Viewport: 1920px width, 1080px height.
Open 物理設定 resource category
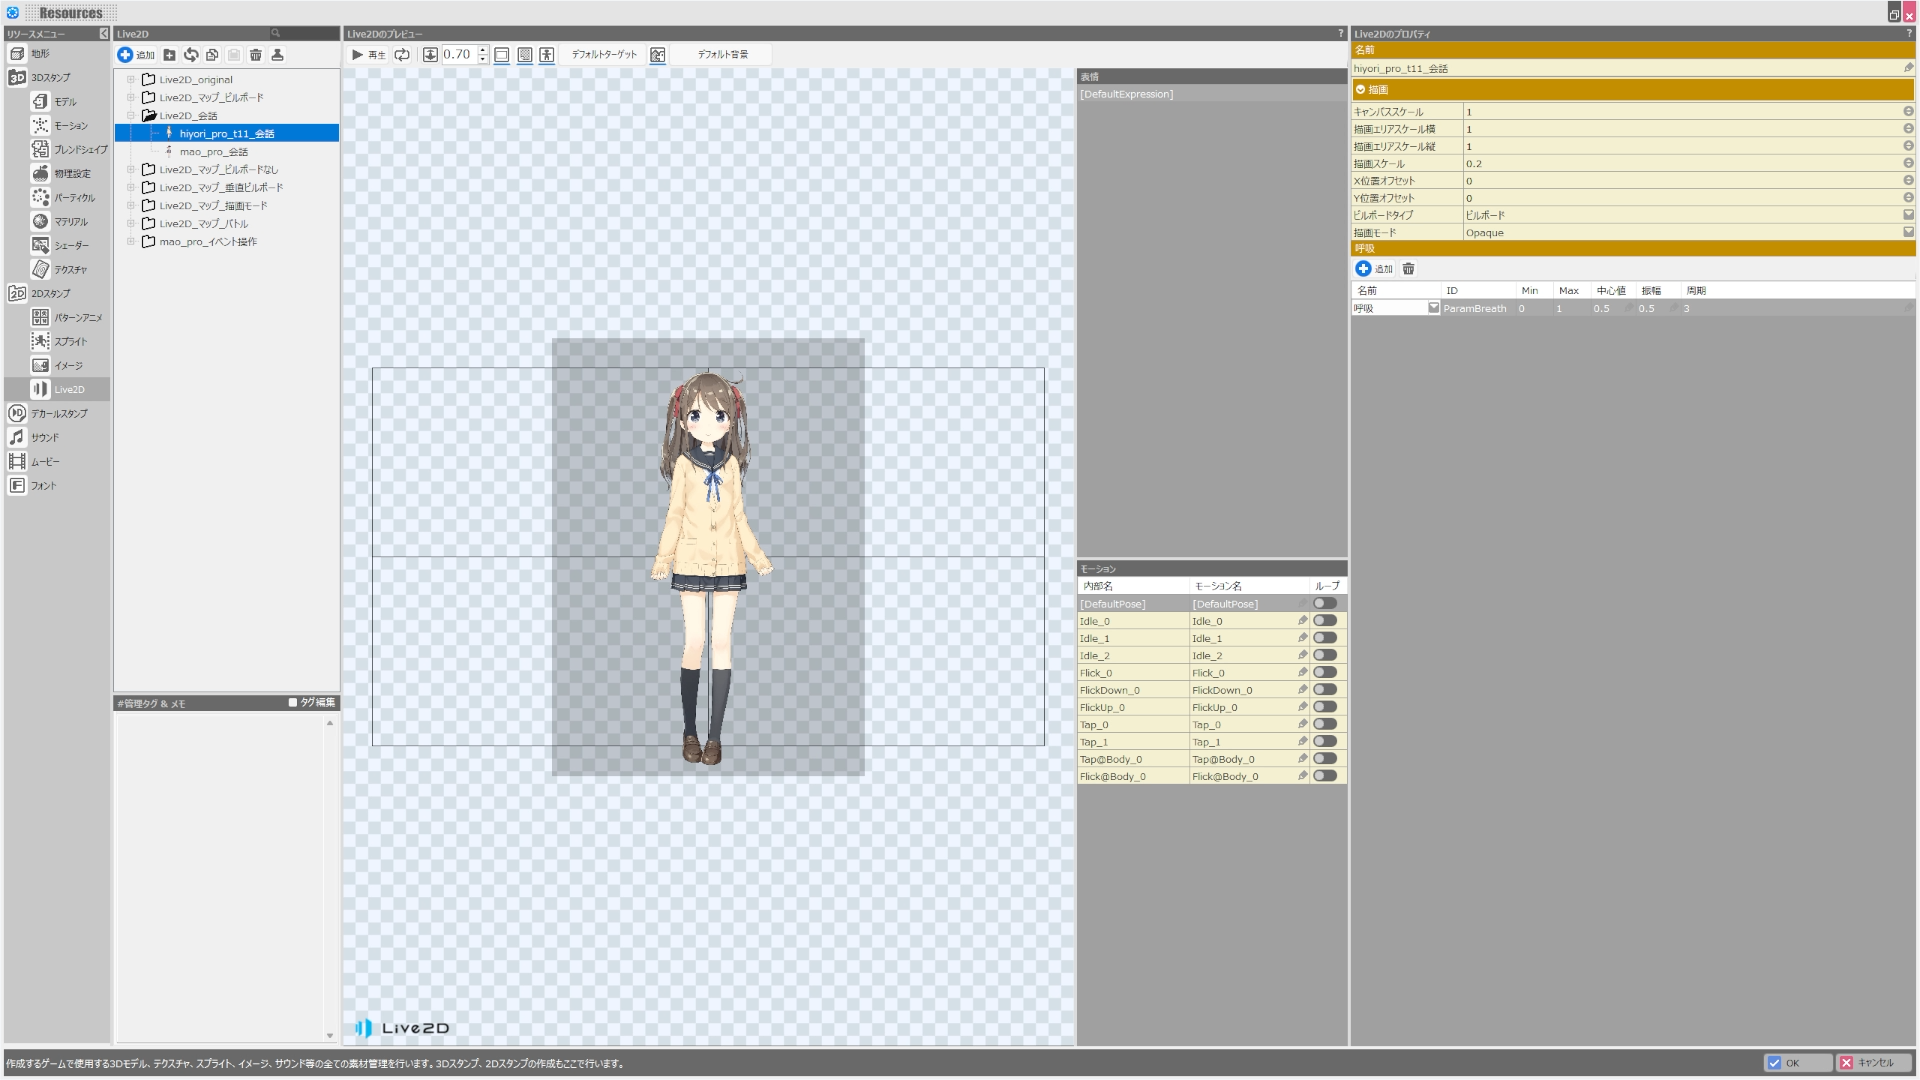62,174
